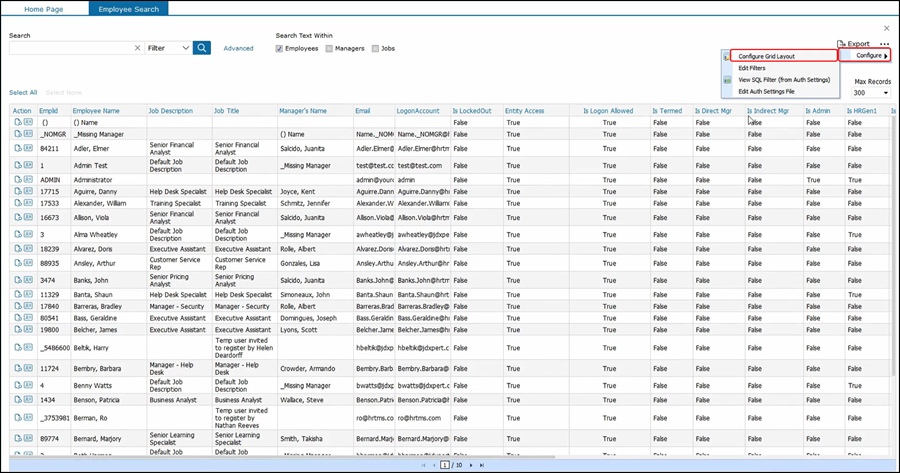This screenshot has width=900, height=473.
Task: Open the Filter dropdown
Action: (168, 48)
